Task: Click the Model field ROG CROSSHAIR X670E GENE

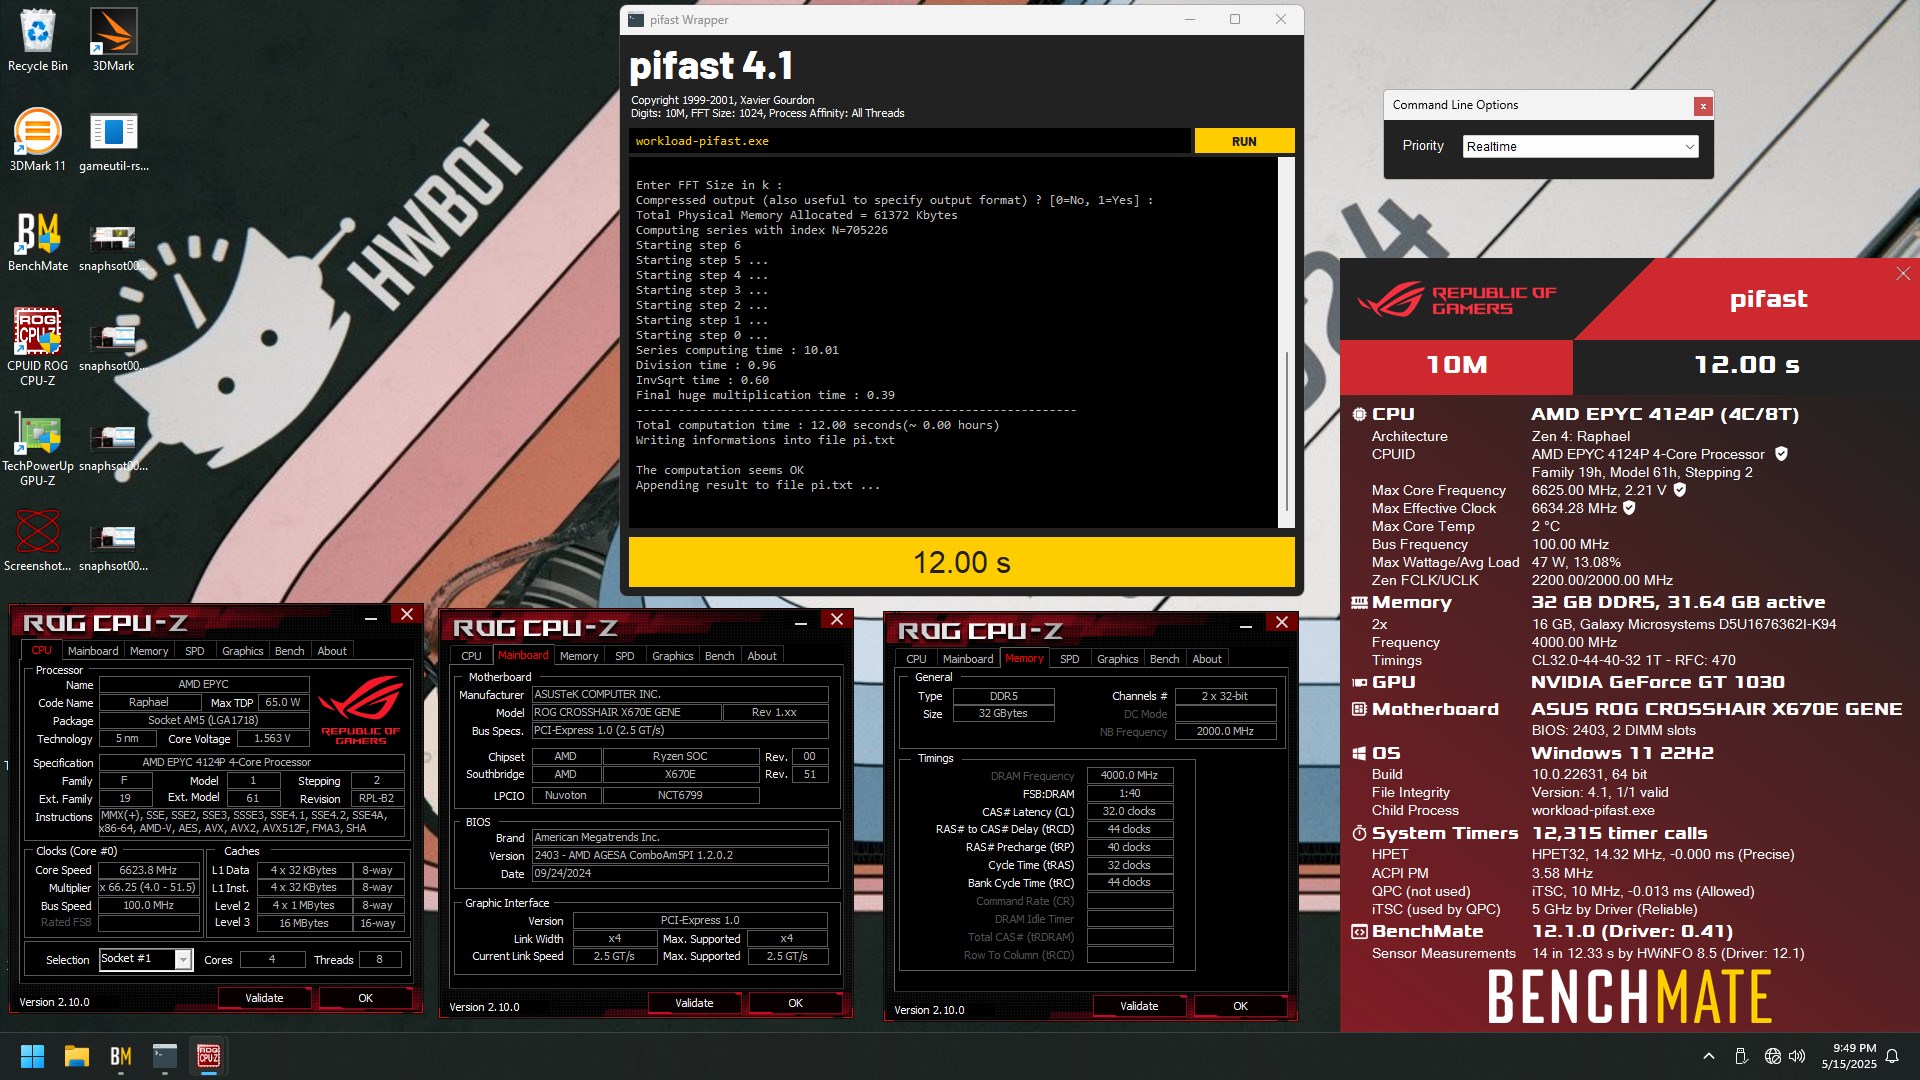Action: pos(626,712)
